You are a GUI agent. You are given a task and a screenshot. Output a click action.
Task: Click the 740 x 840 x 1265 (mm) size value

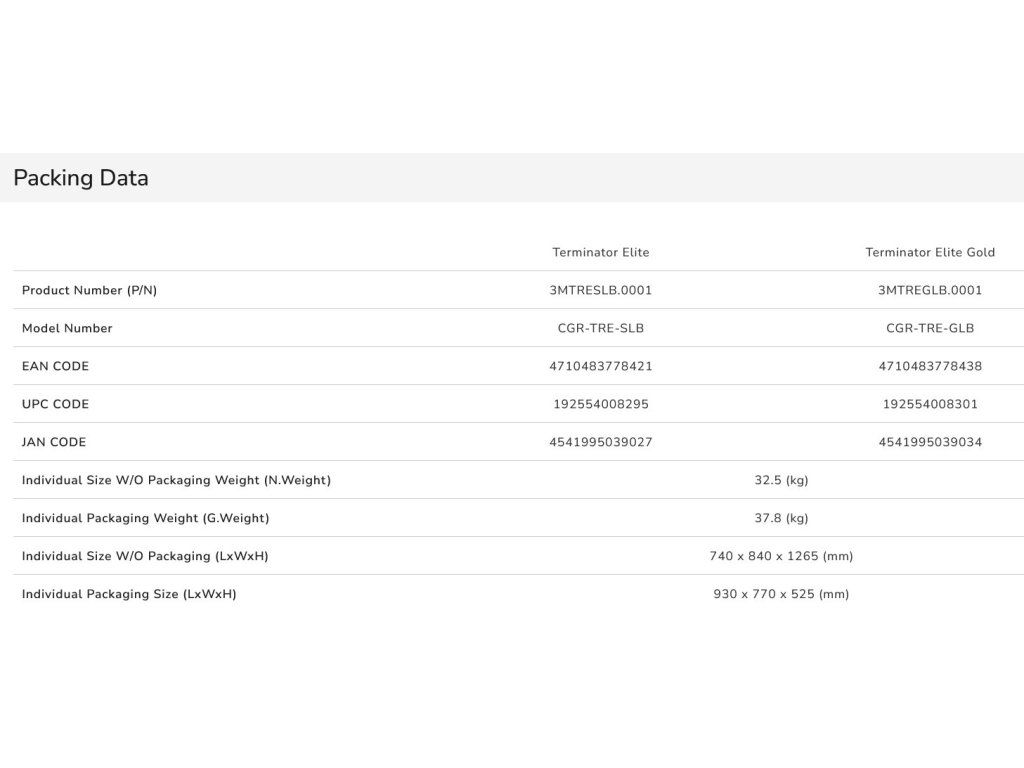(x=781, y=556)
